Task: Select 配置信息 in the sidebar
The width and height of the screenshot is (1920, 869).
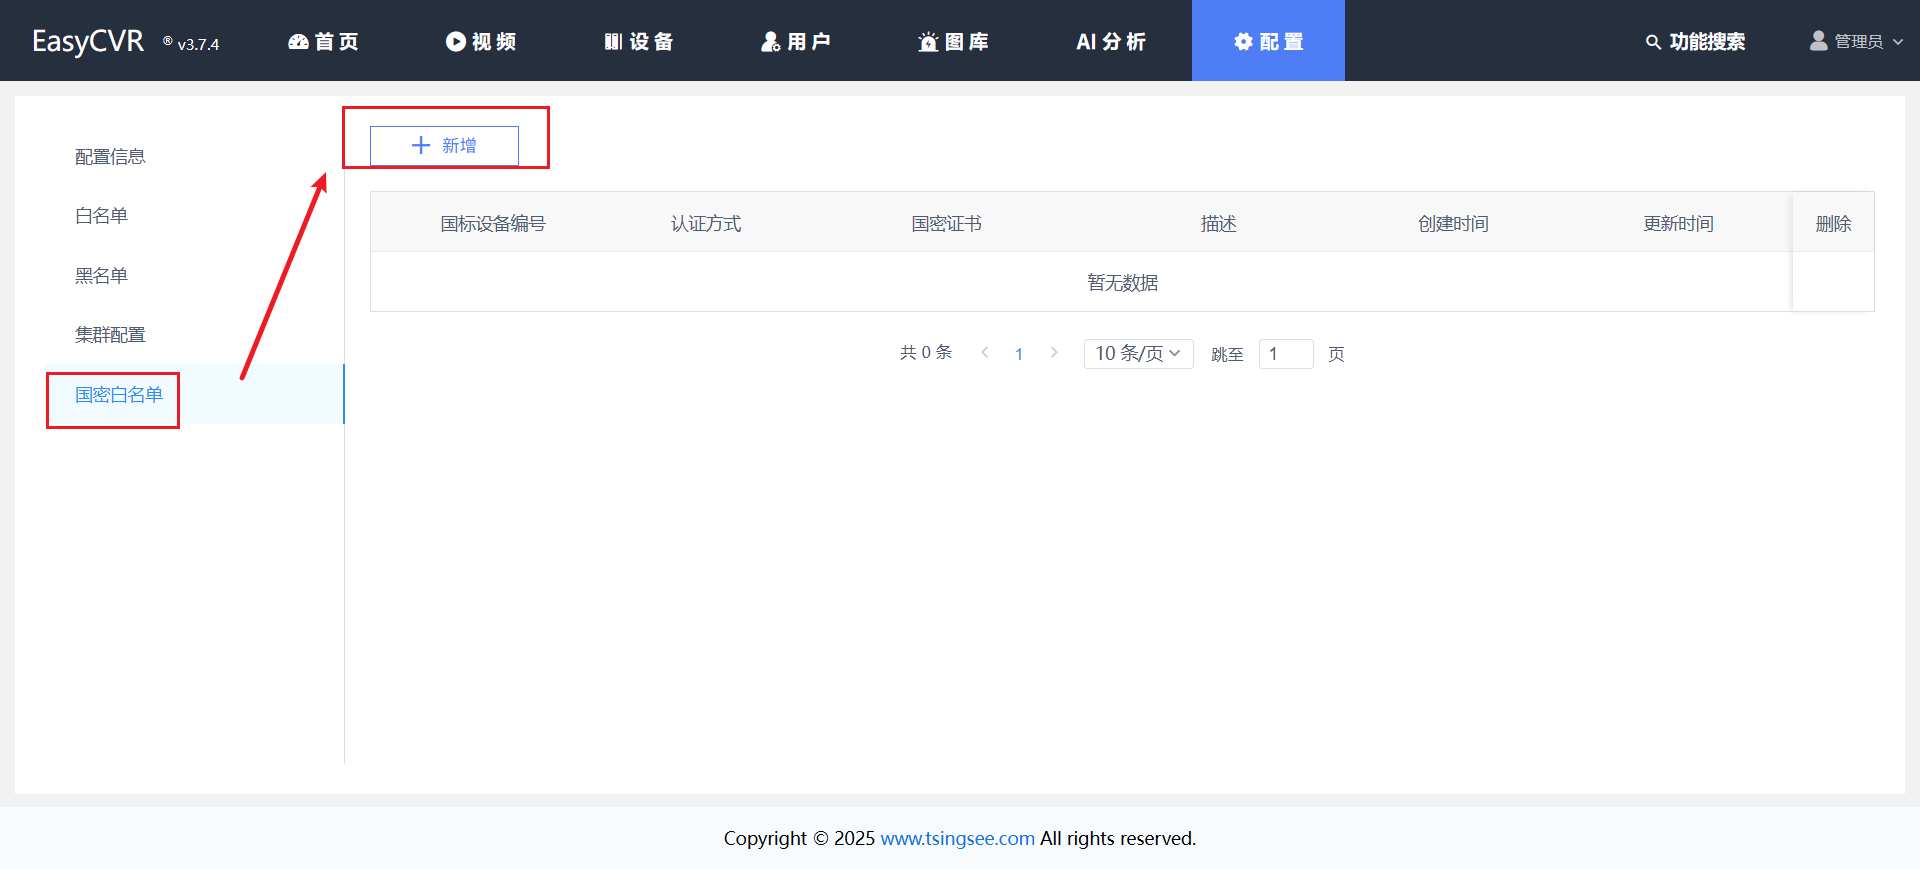Action: (110, 157)
